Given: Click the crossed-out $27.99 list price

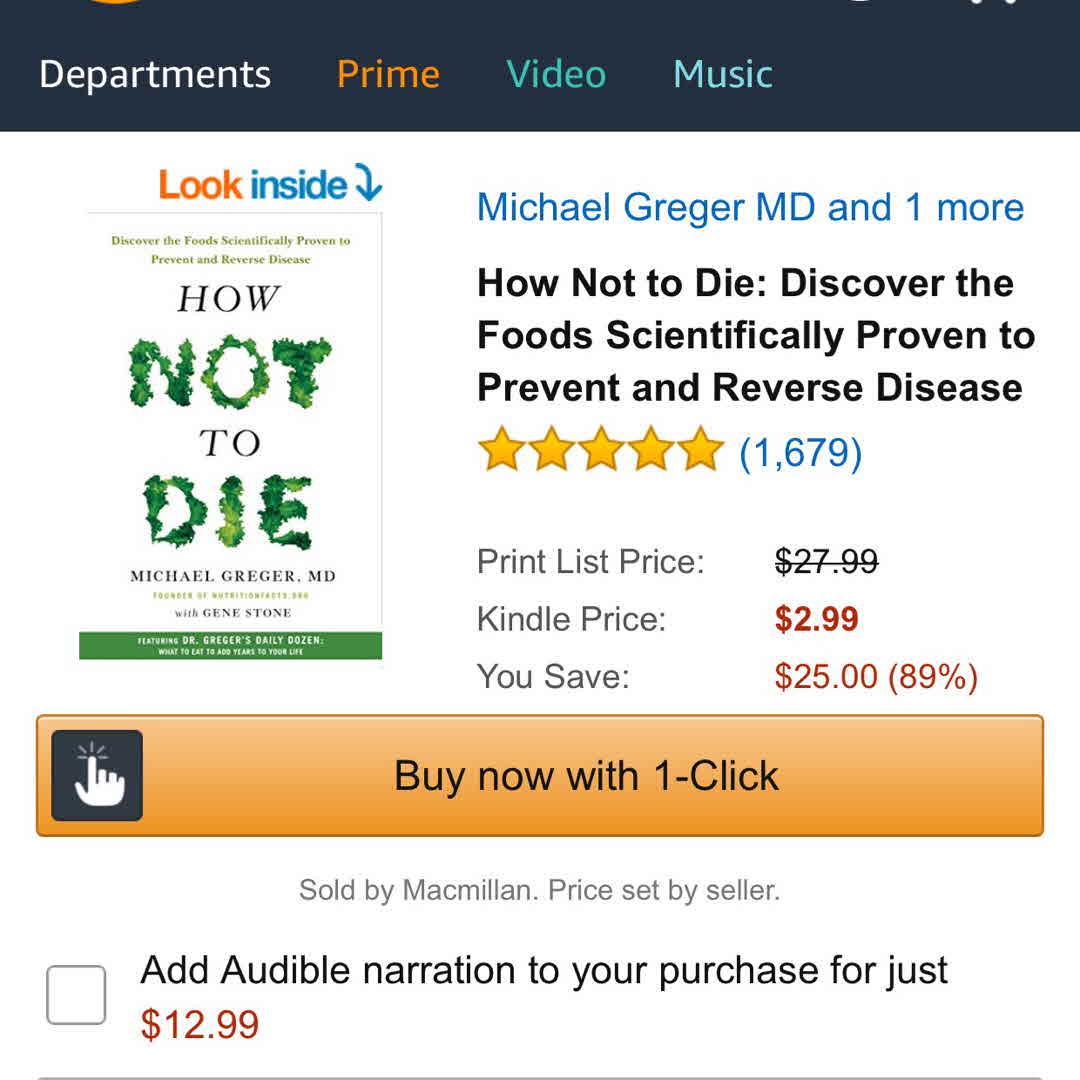Looking at the screenshot, I should [826, 562].
